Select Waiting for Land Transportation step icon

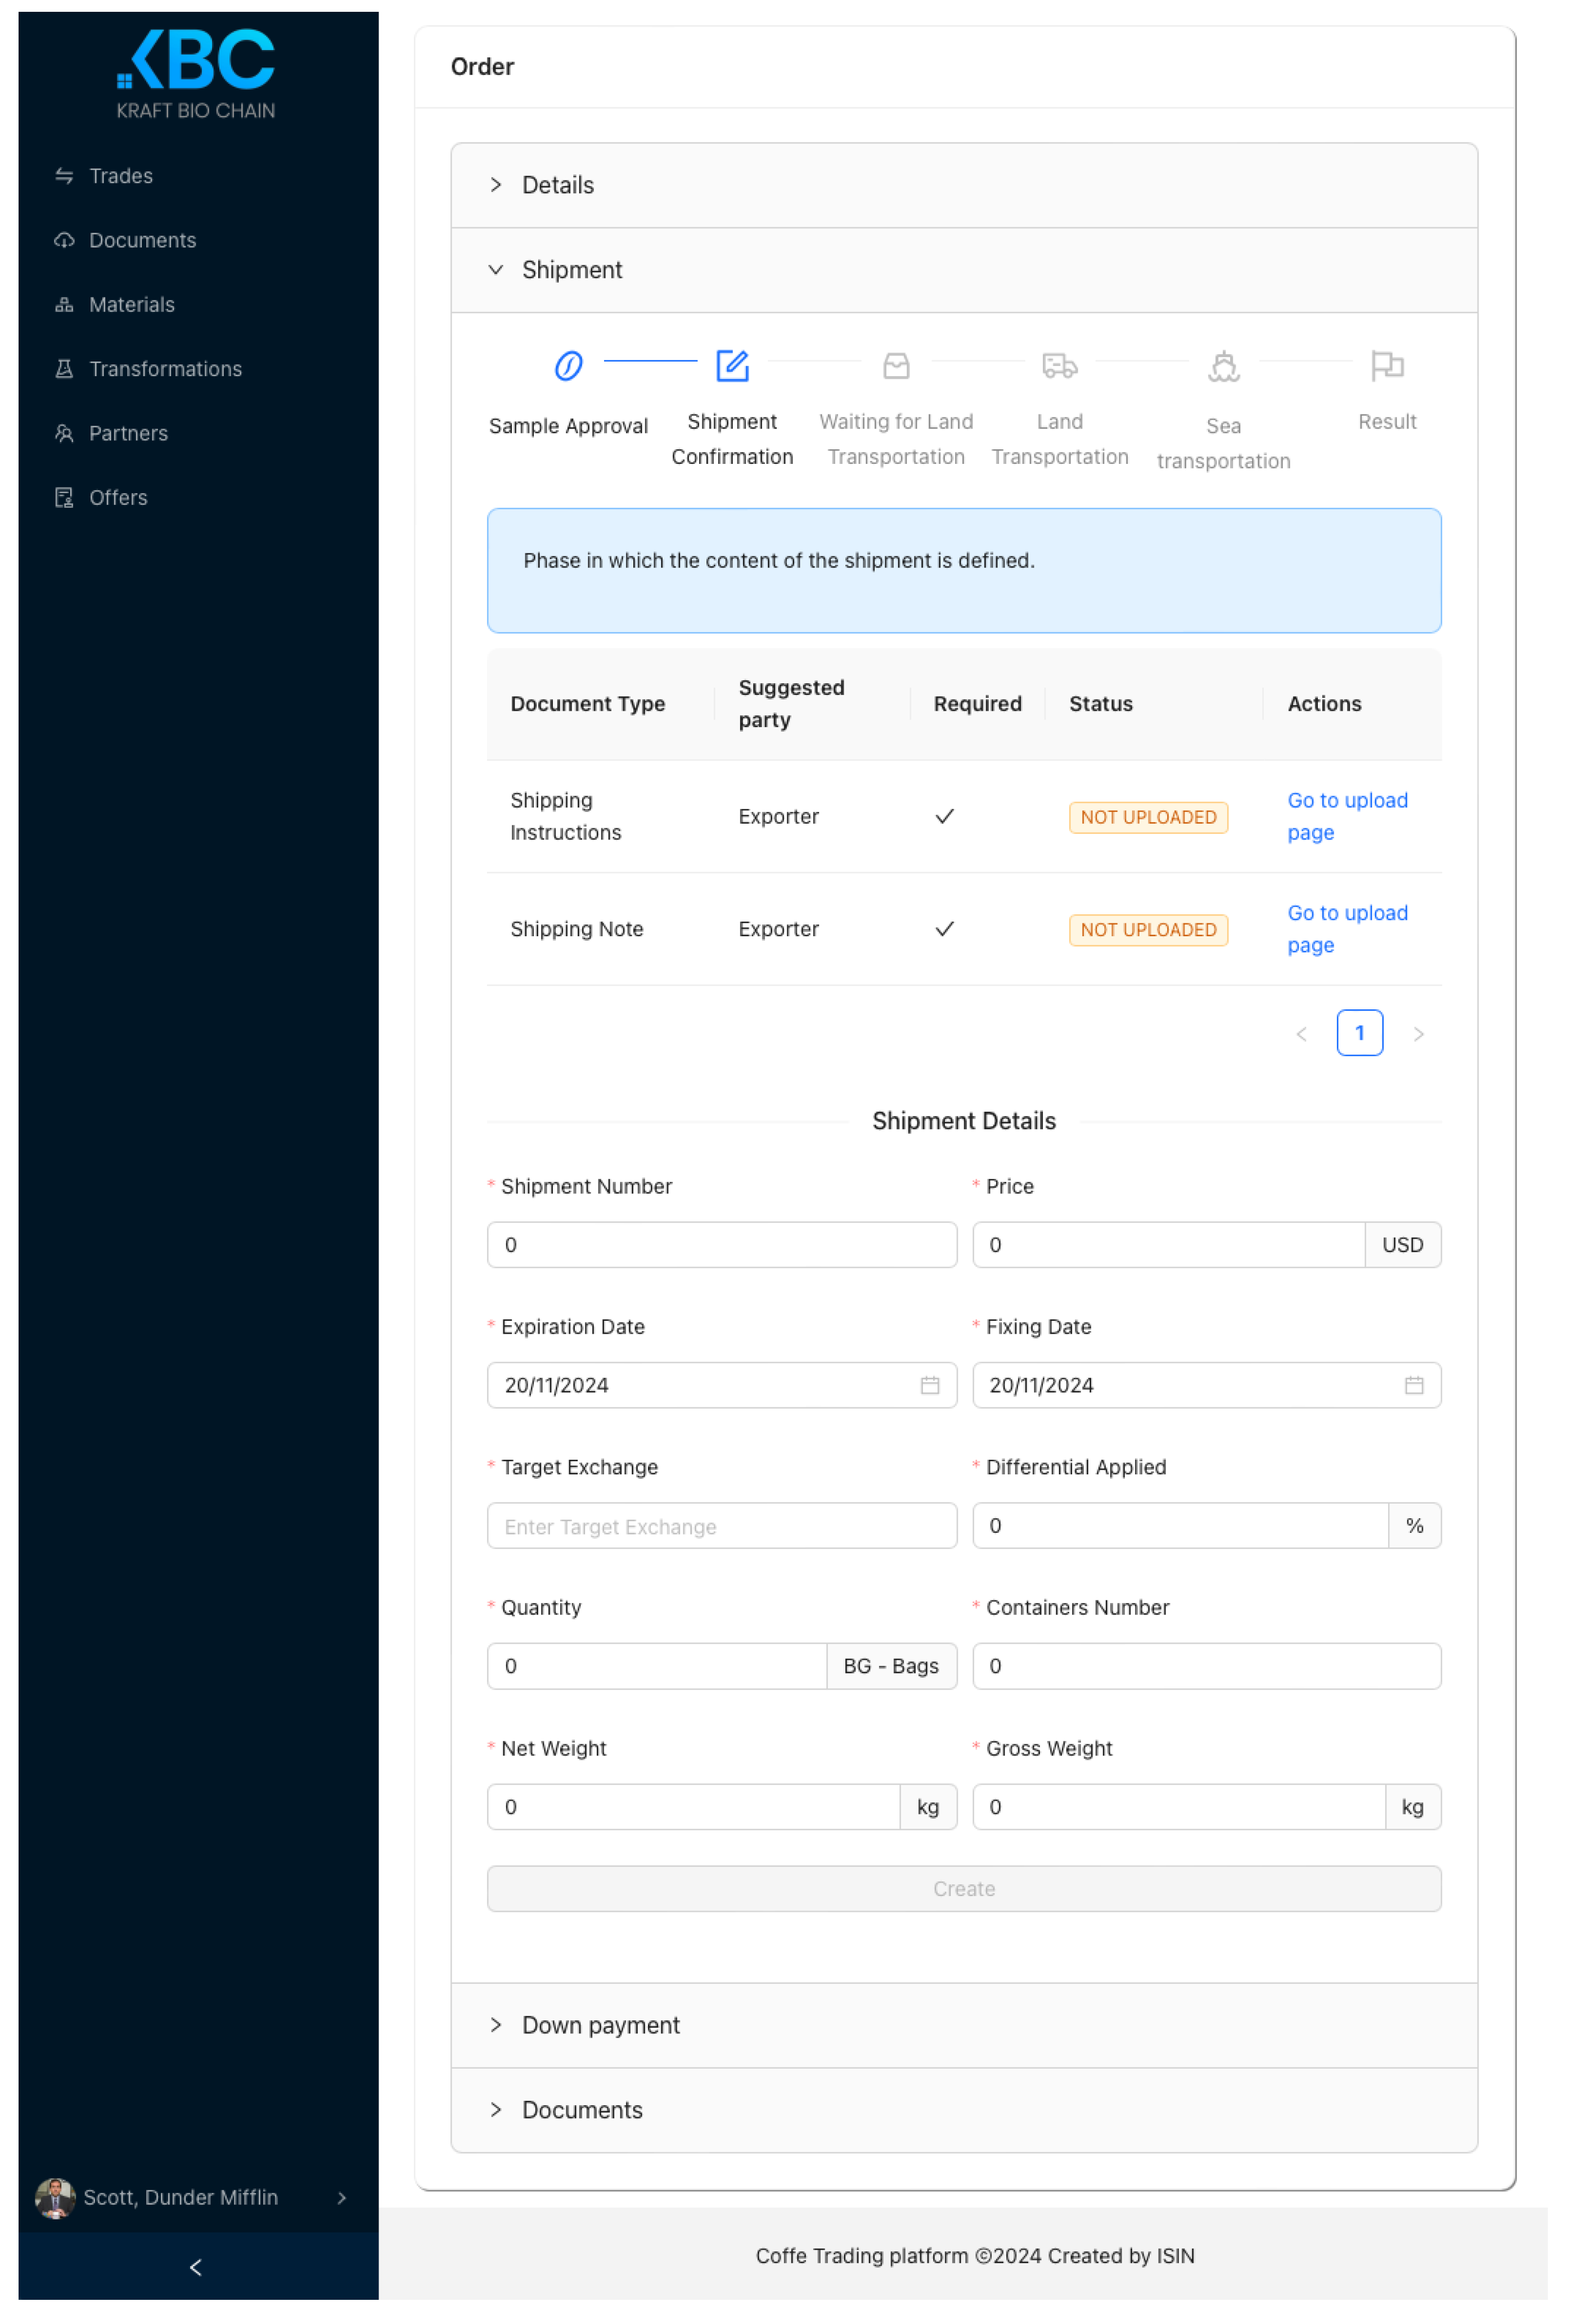[896, 366]
